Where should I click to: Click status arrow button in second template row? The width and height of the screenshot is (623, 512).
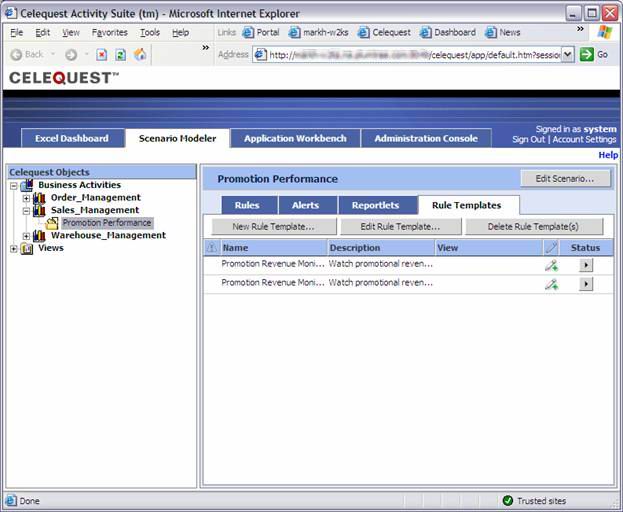pyautogui.click(x=586, y=284)
